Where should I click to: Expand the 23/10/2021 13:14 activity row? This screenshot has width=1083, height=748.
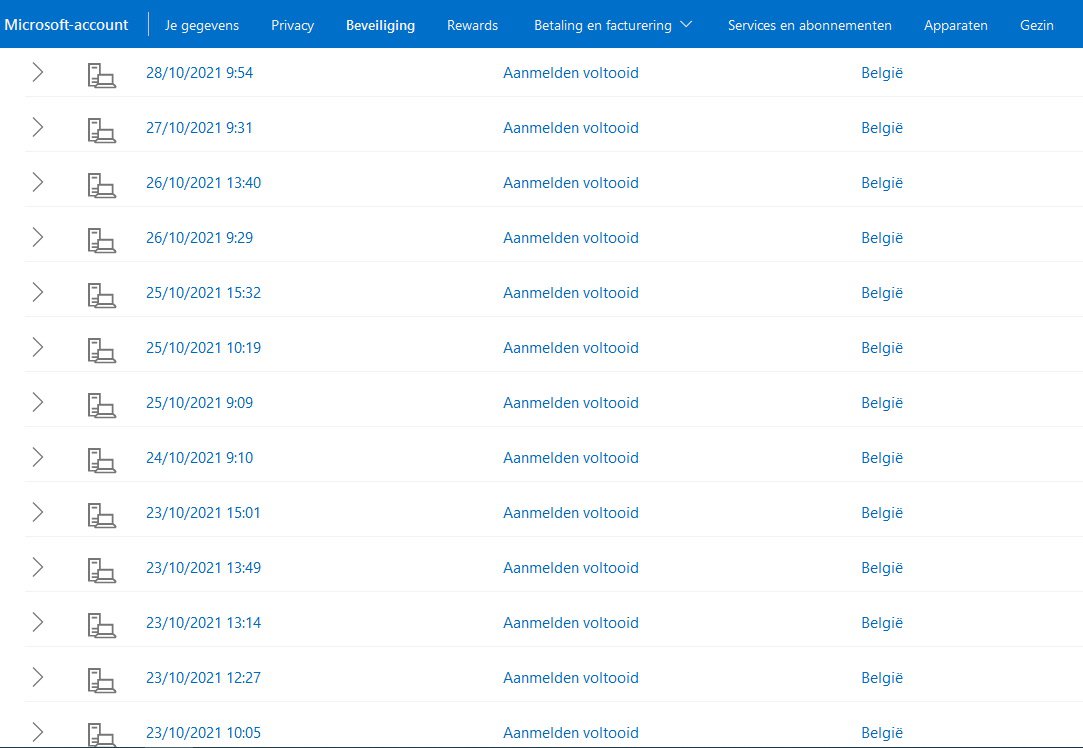(38, 622)
